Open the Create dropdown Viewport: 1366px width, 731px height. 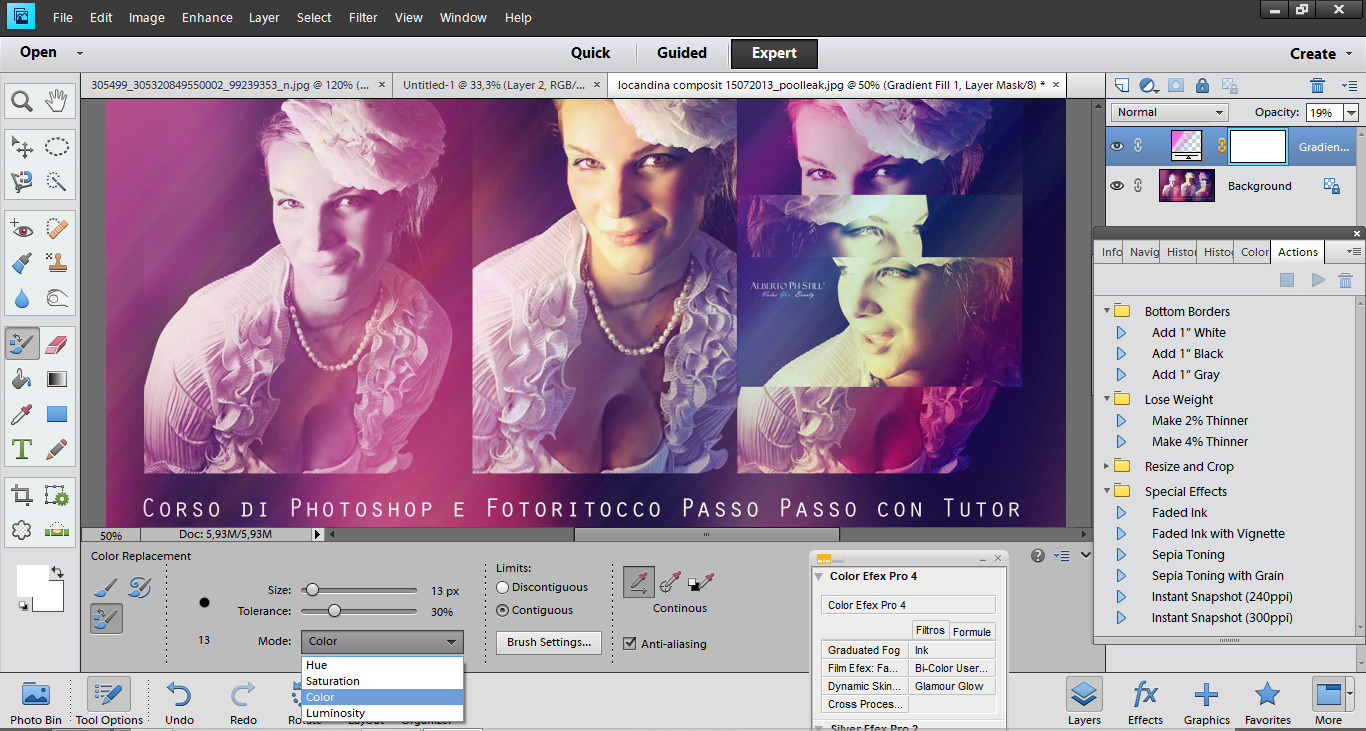point(1321,54)
